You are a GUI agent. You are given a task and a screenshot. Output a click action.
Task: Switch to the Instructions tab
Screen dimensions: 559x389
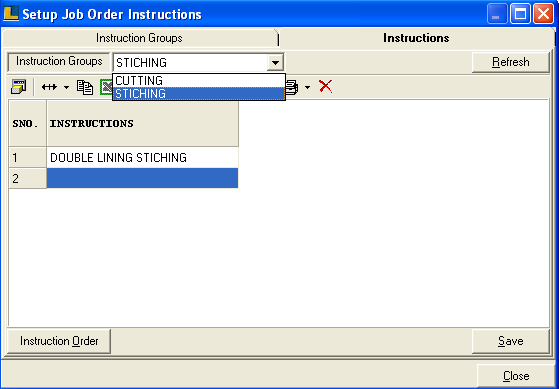416,38
